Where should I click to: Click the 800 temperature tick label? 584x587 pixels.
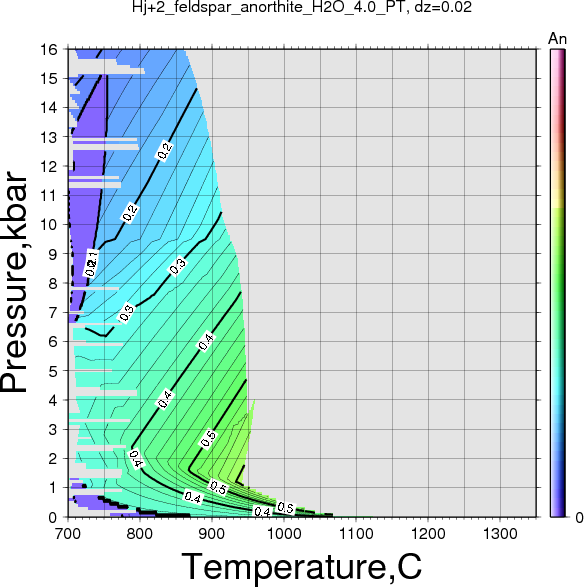pos(140,533)
